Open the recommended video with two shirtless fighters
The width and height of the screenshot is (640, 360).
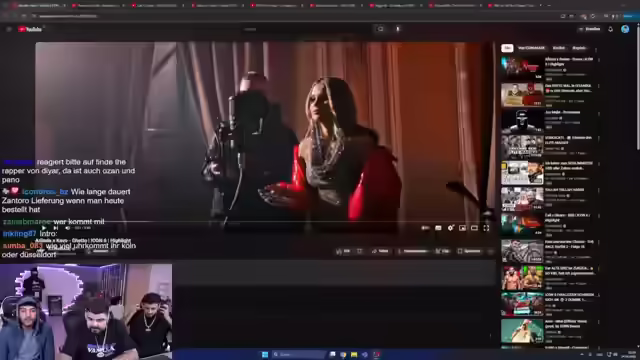tap(522, 278)
